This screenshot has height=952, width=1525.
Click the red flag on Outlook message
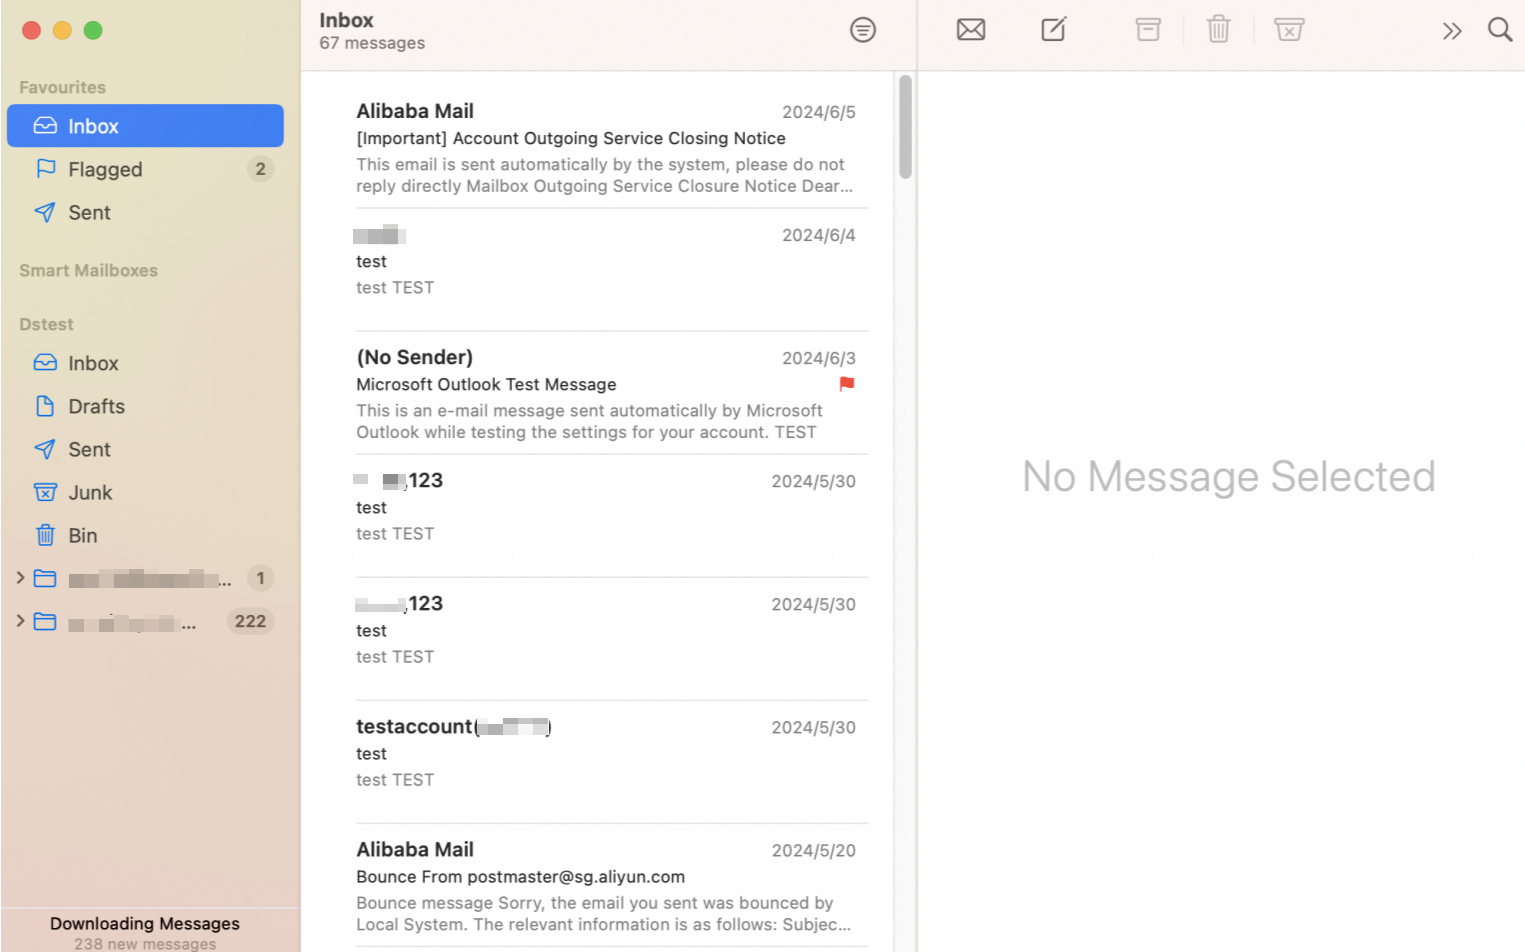(847, 384)
